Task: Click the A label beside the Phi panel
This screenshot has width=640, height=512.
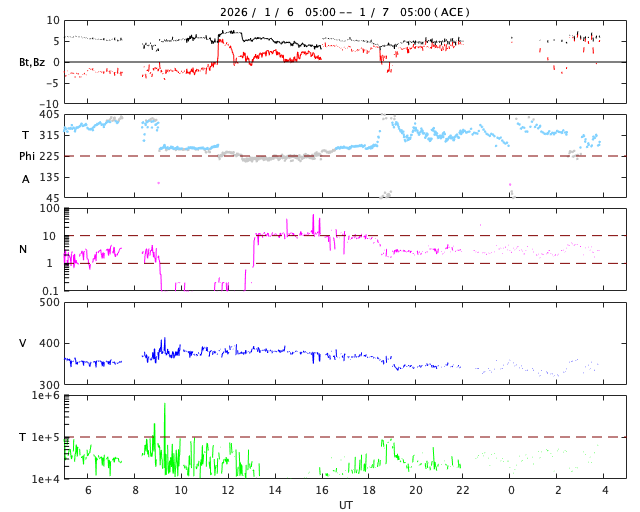Action: click(x=26, y=179)
